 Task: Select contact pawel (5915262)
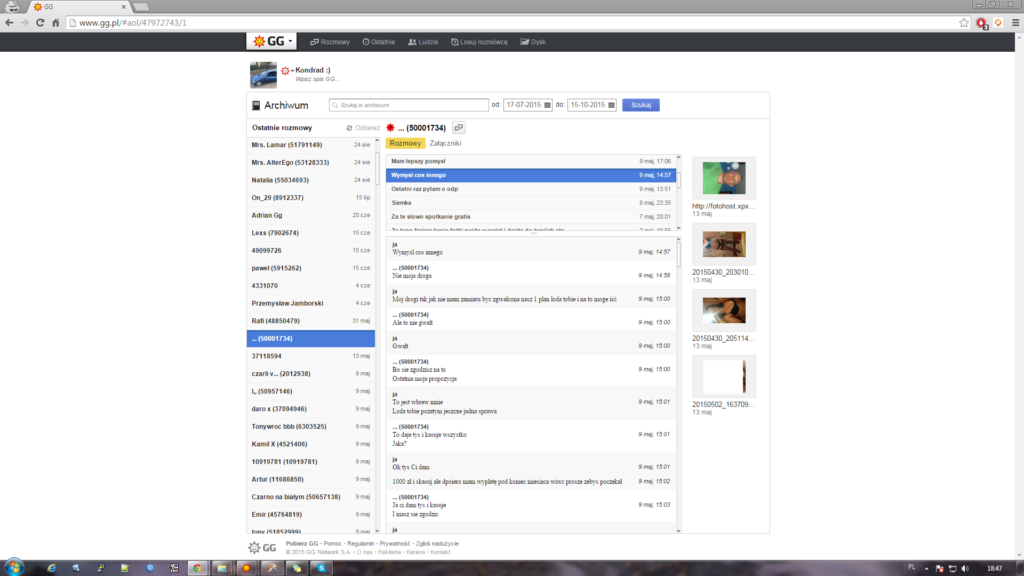pyautogui.click(x=311, y=268)
